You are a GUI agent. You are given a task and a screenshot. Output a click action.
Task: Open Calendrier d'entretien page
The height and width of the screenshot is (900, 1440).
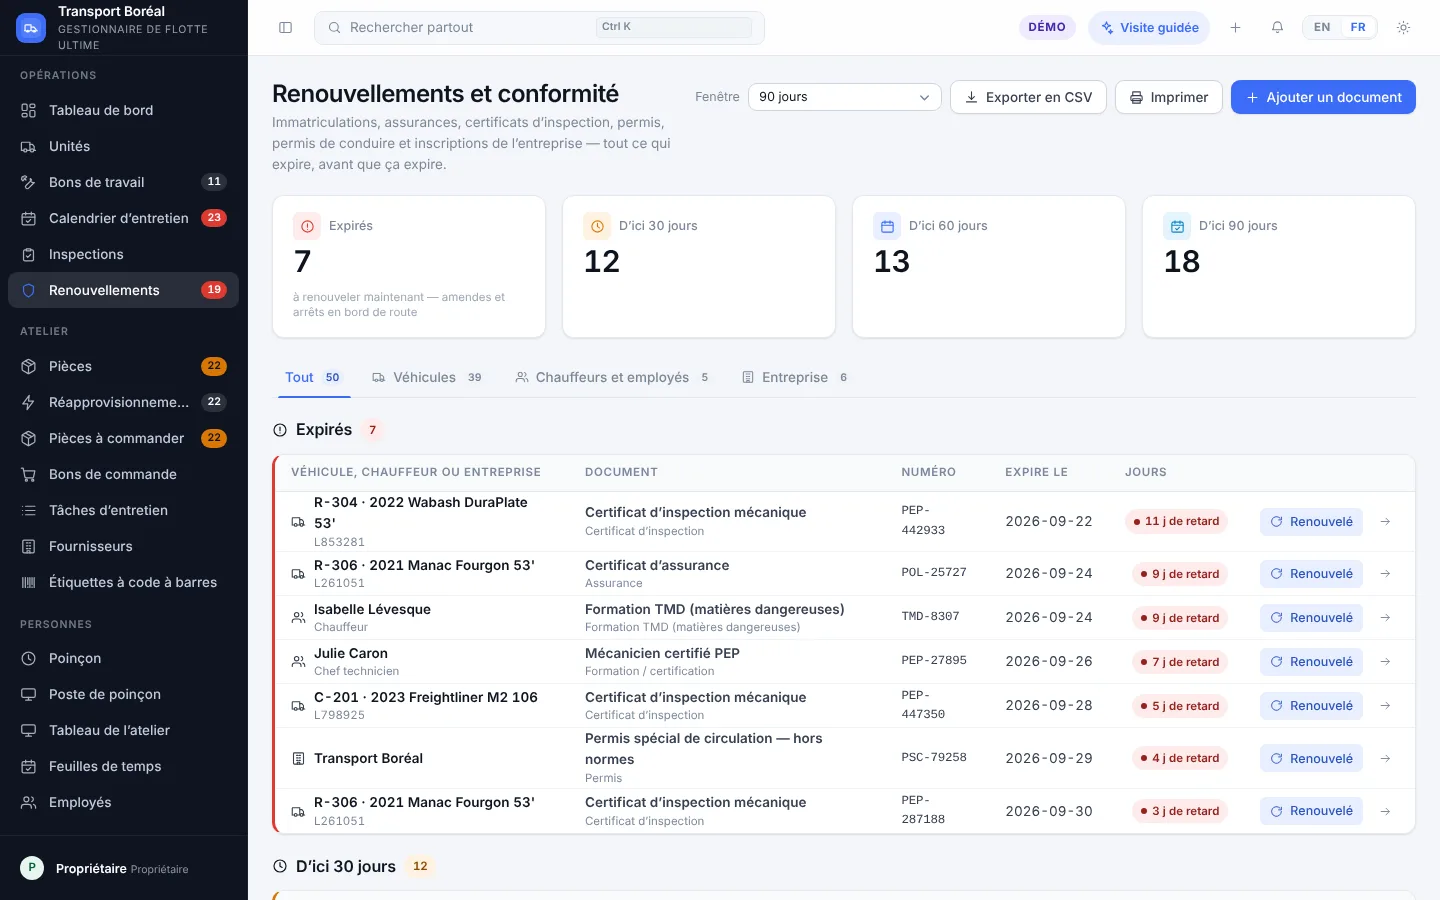tap(123, 218)
